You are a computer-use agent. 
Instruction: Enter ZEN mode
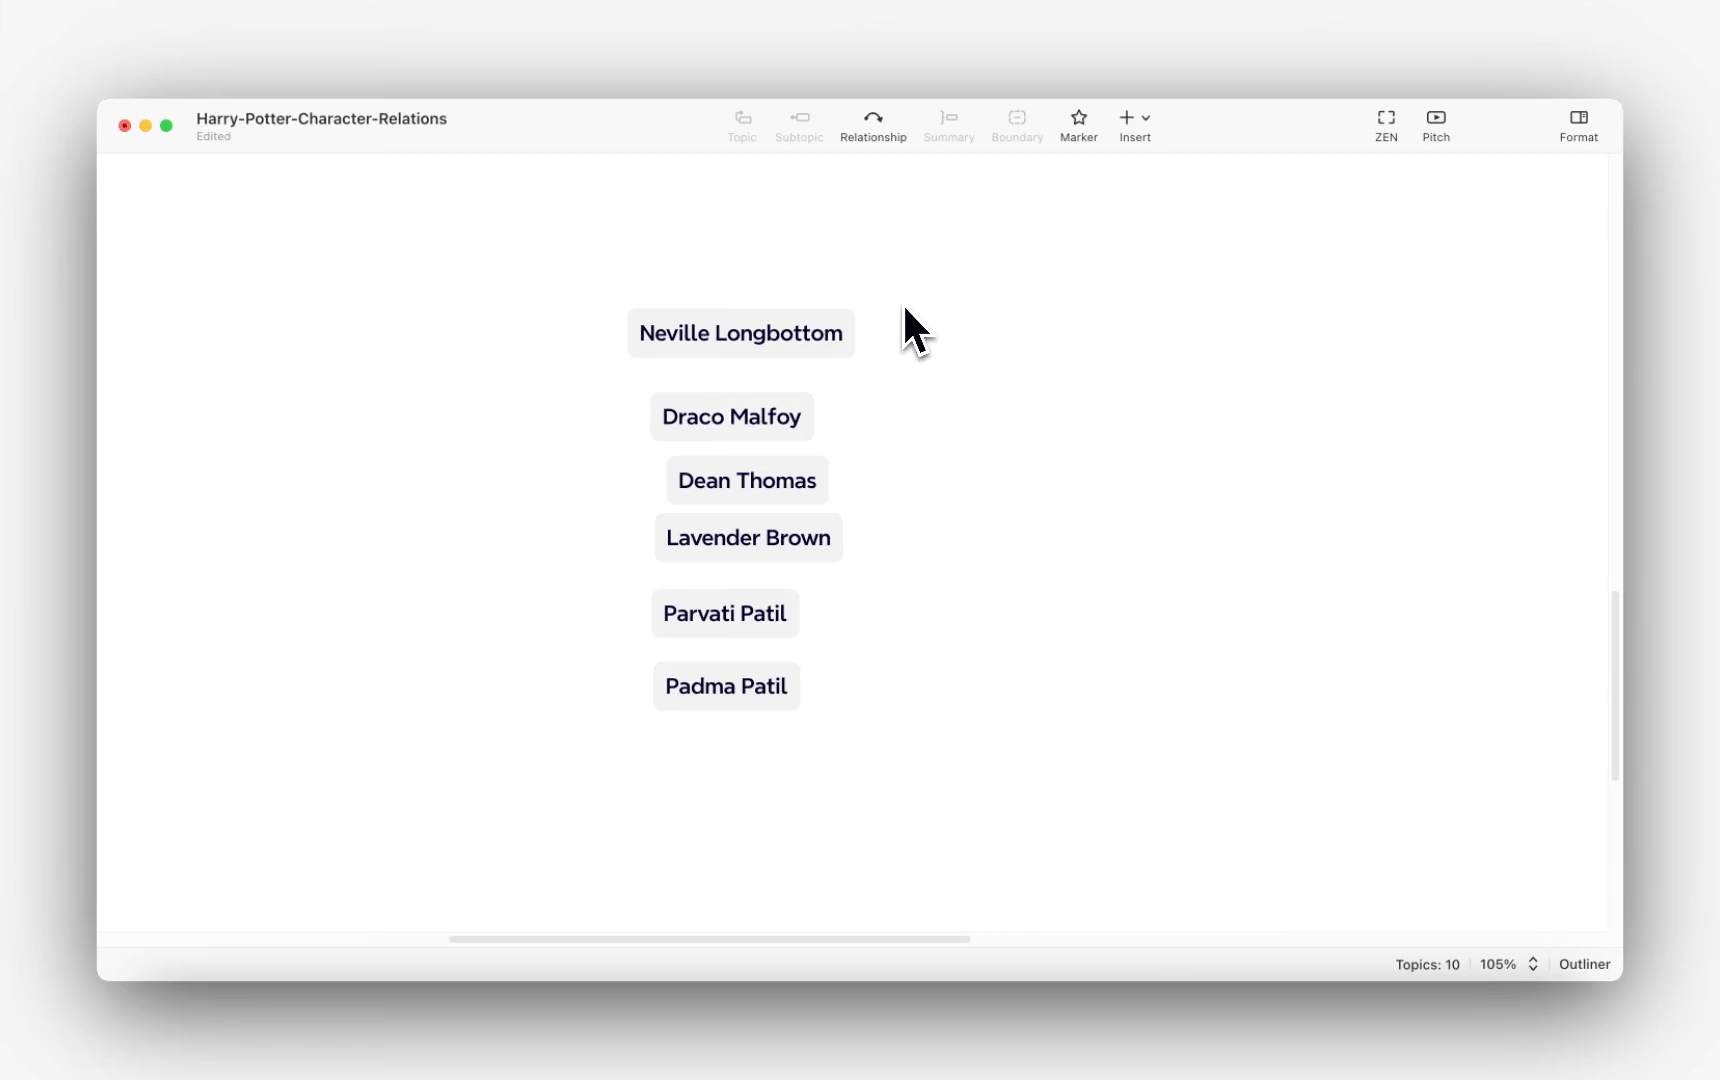click(1386, 126)
